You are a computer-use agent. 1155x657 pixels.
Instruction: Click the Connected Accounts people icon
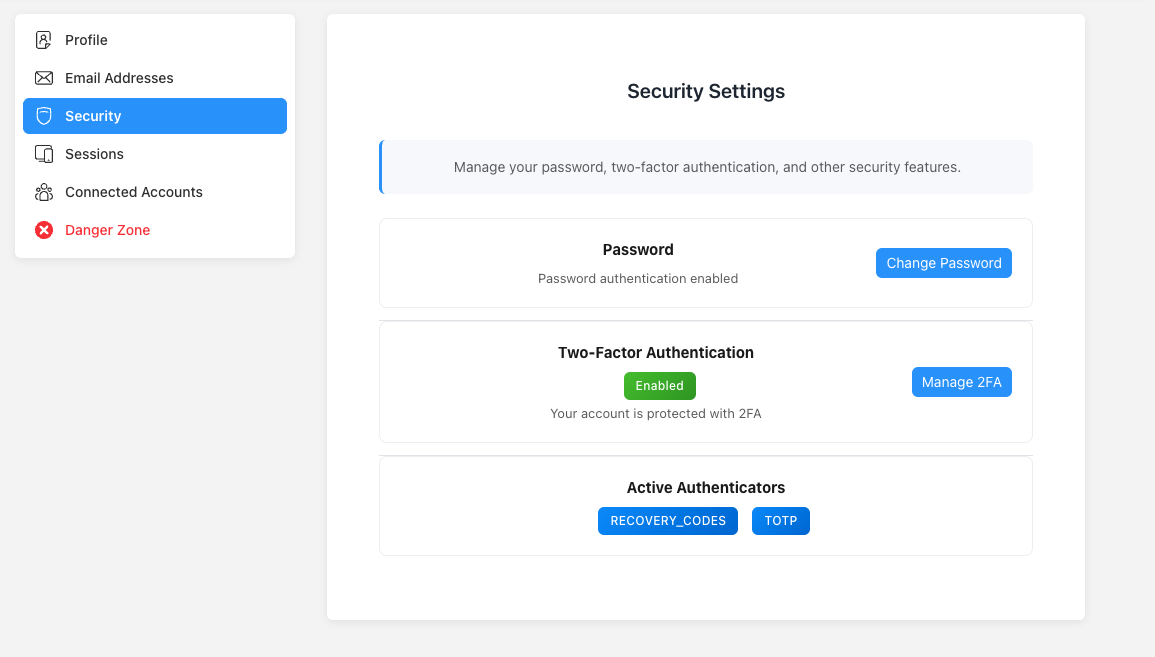tap(43, 192)
